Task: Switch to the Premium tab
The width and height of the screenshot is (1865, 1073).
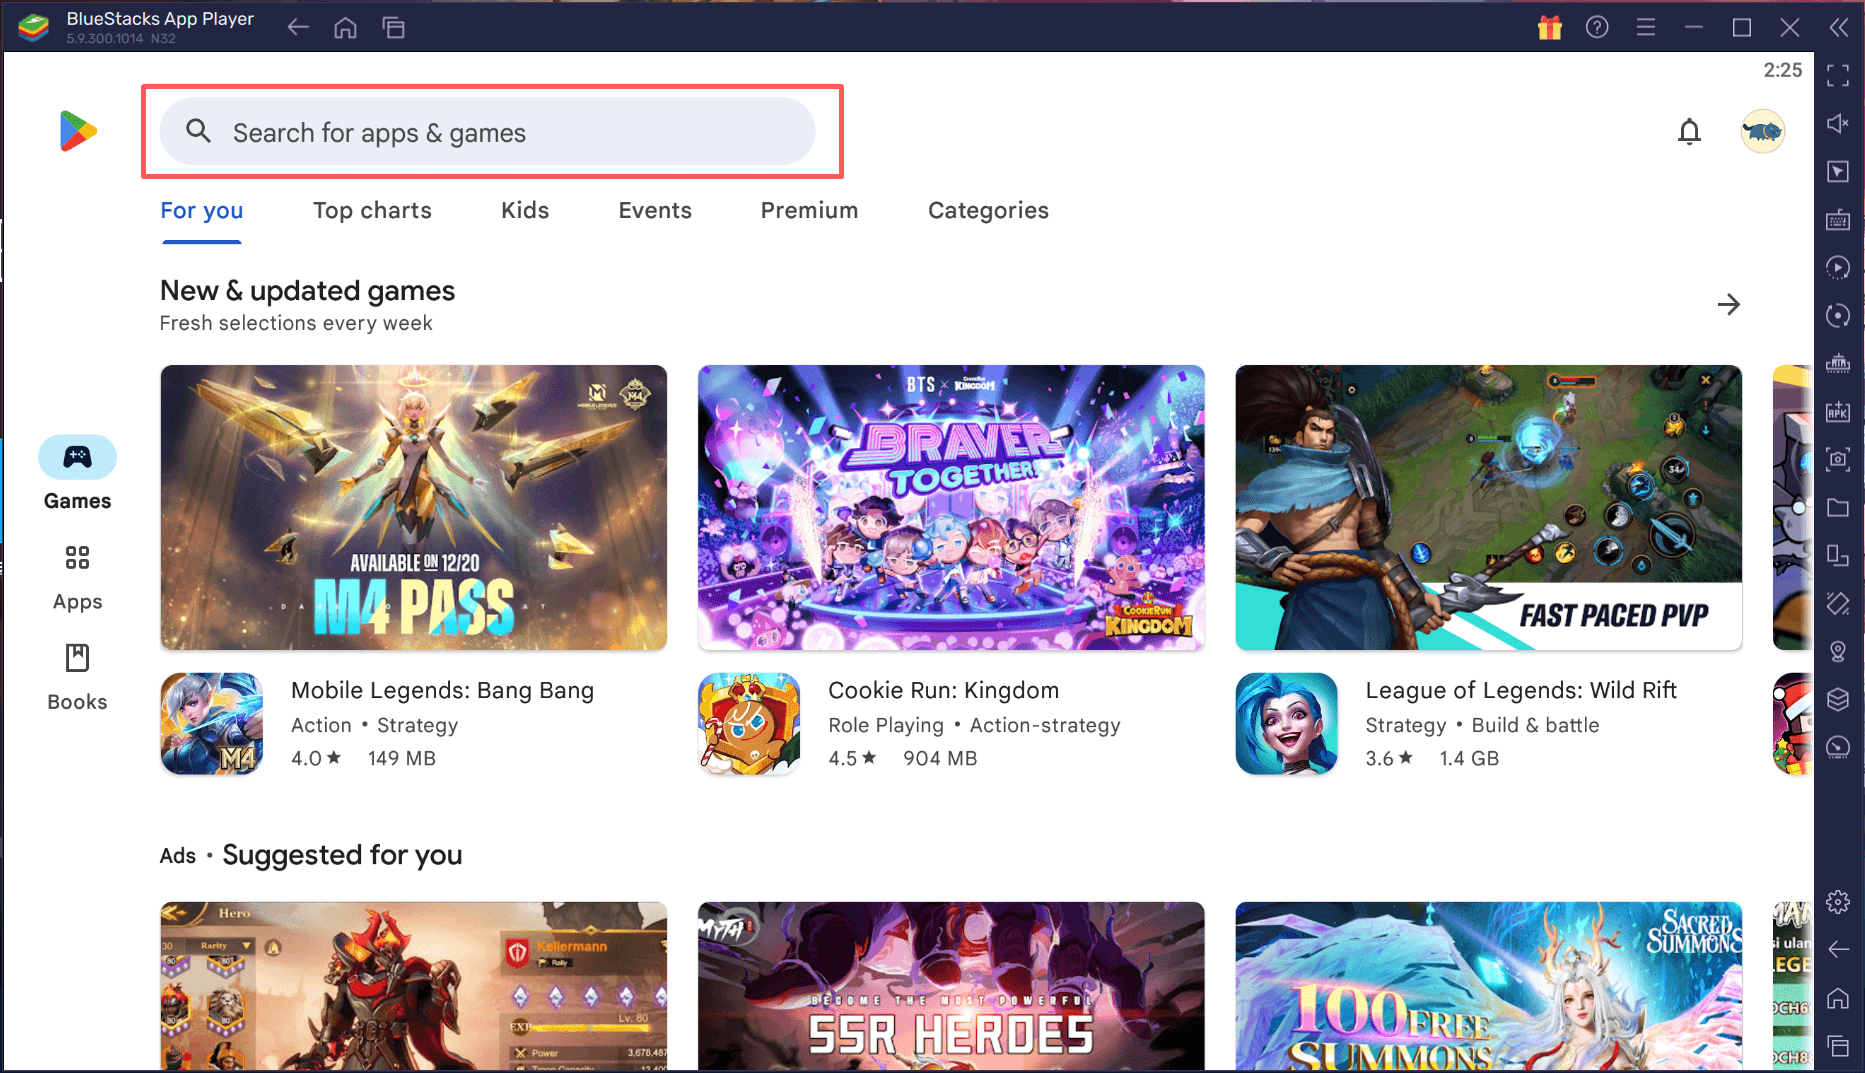Action: [x=809, y=210]
